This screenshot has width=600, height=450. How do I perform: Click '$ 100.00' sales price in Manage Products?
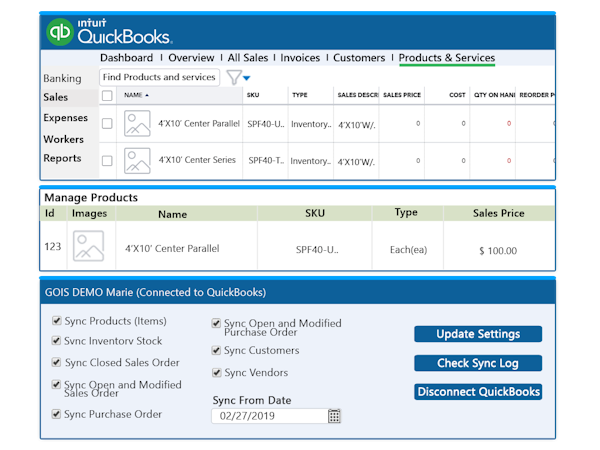[498, 251]
